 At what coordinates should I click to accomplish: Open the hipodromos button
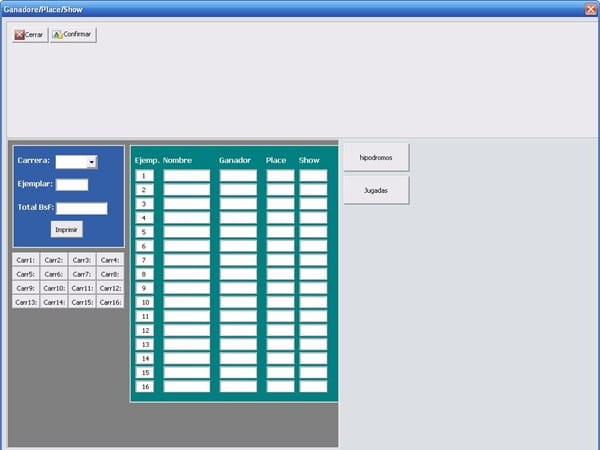376,157
